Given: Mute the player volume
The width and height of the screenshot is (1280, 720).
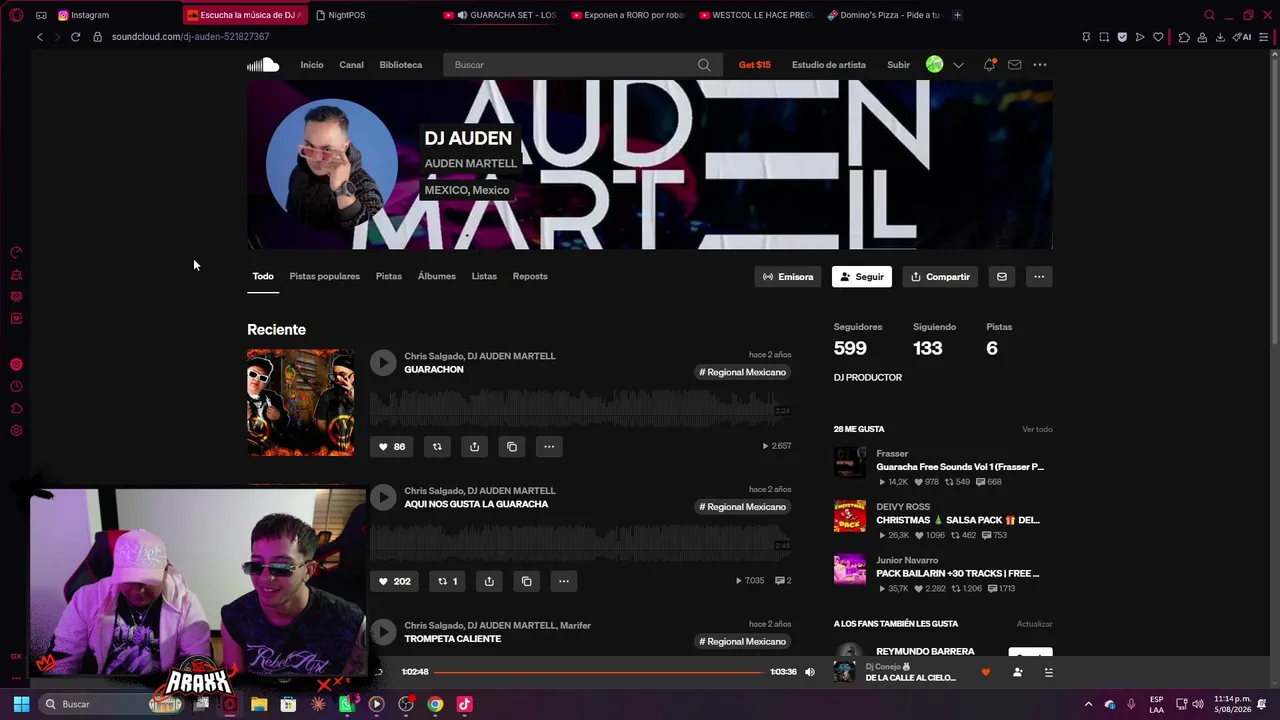Looking at the screenshot, I should (x=810, y=672).
